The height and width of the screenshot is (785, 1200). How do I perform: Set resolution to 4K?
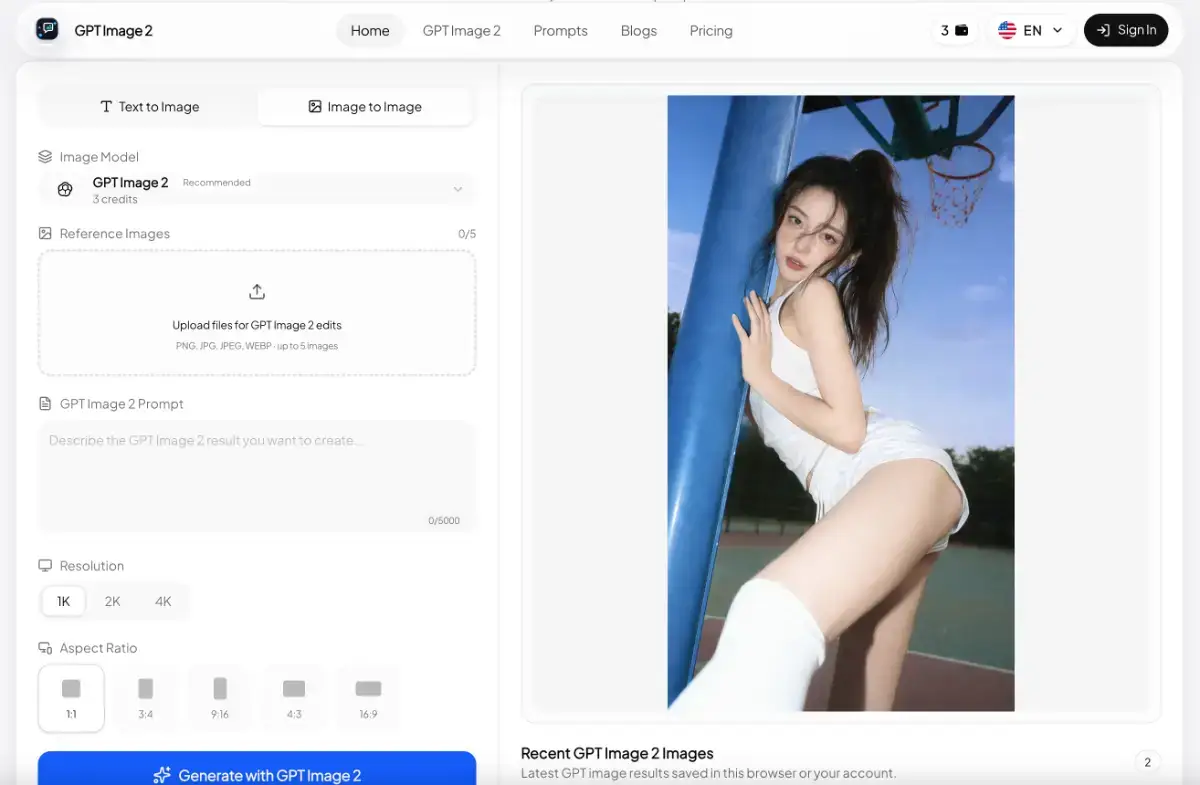[163, 601]
